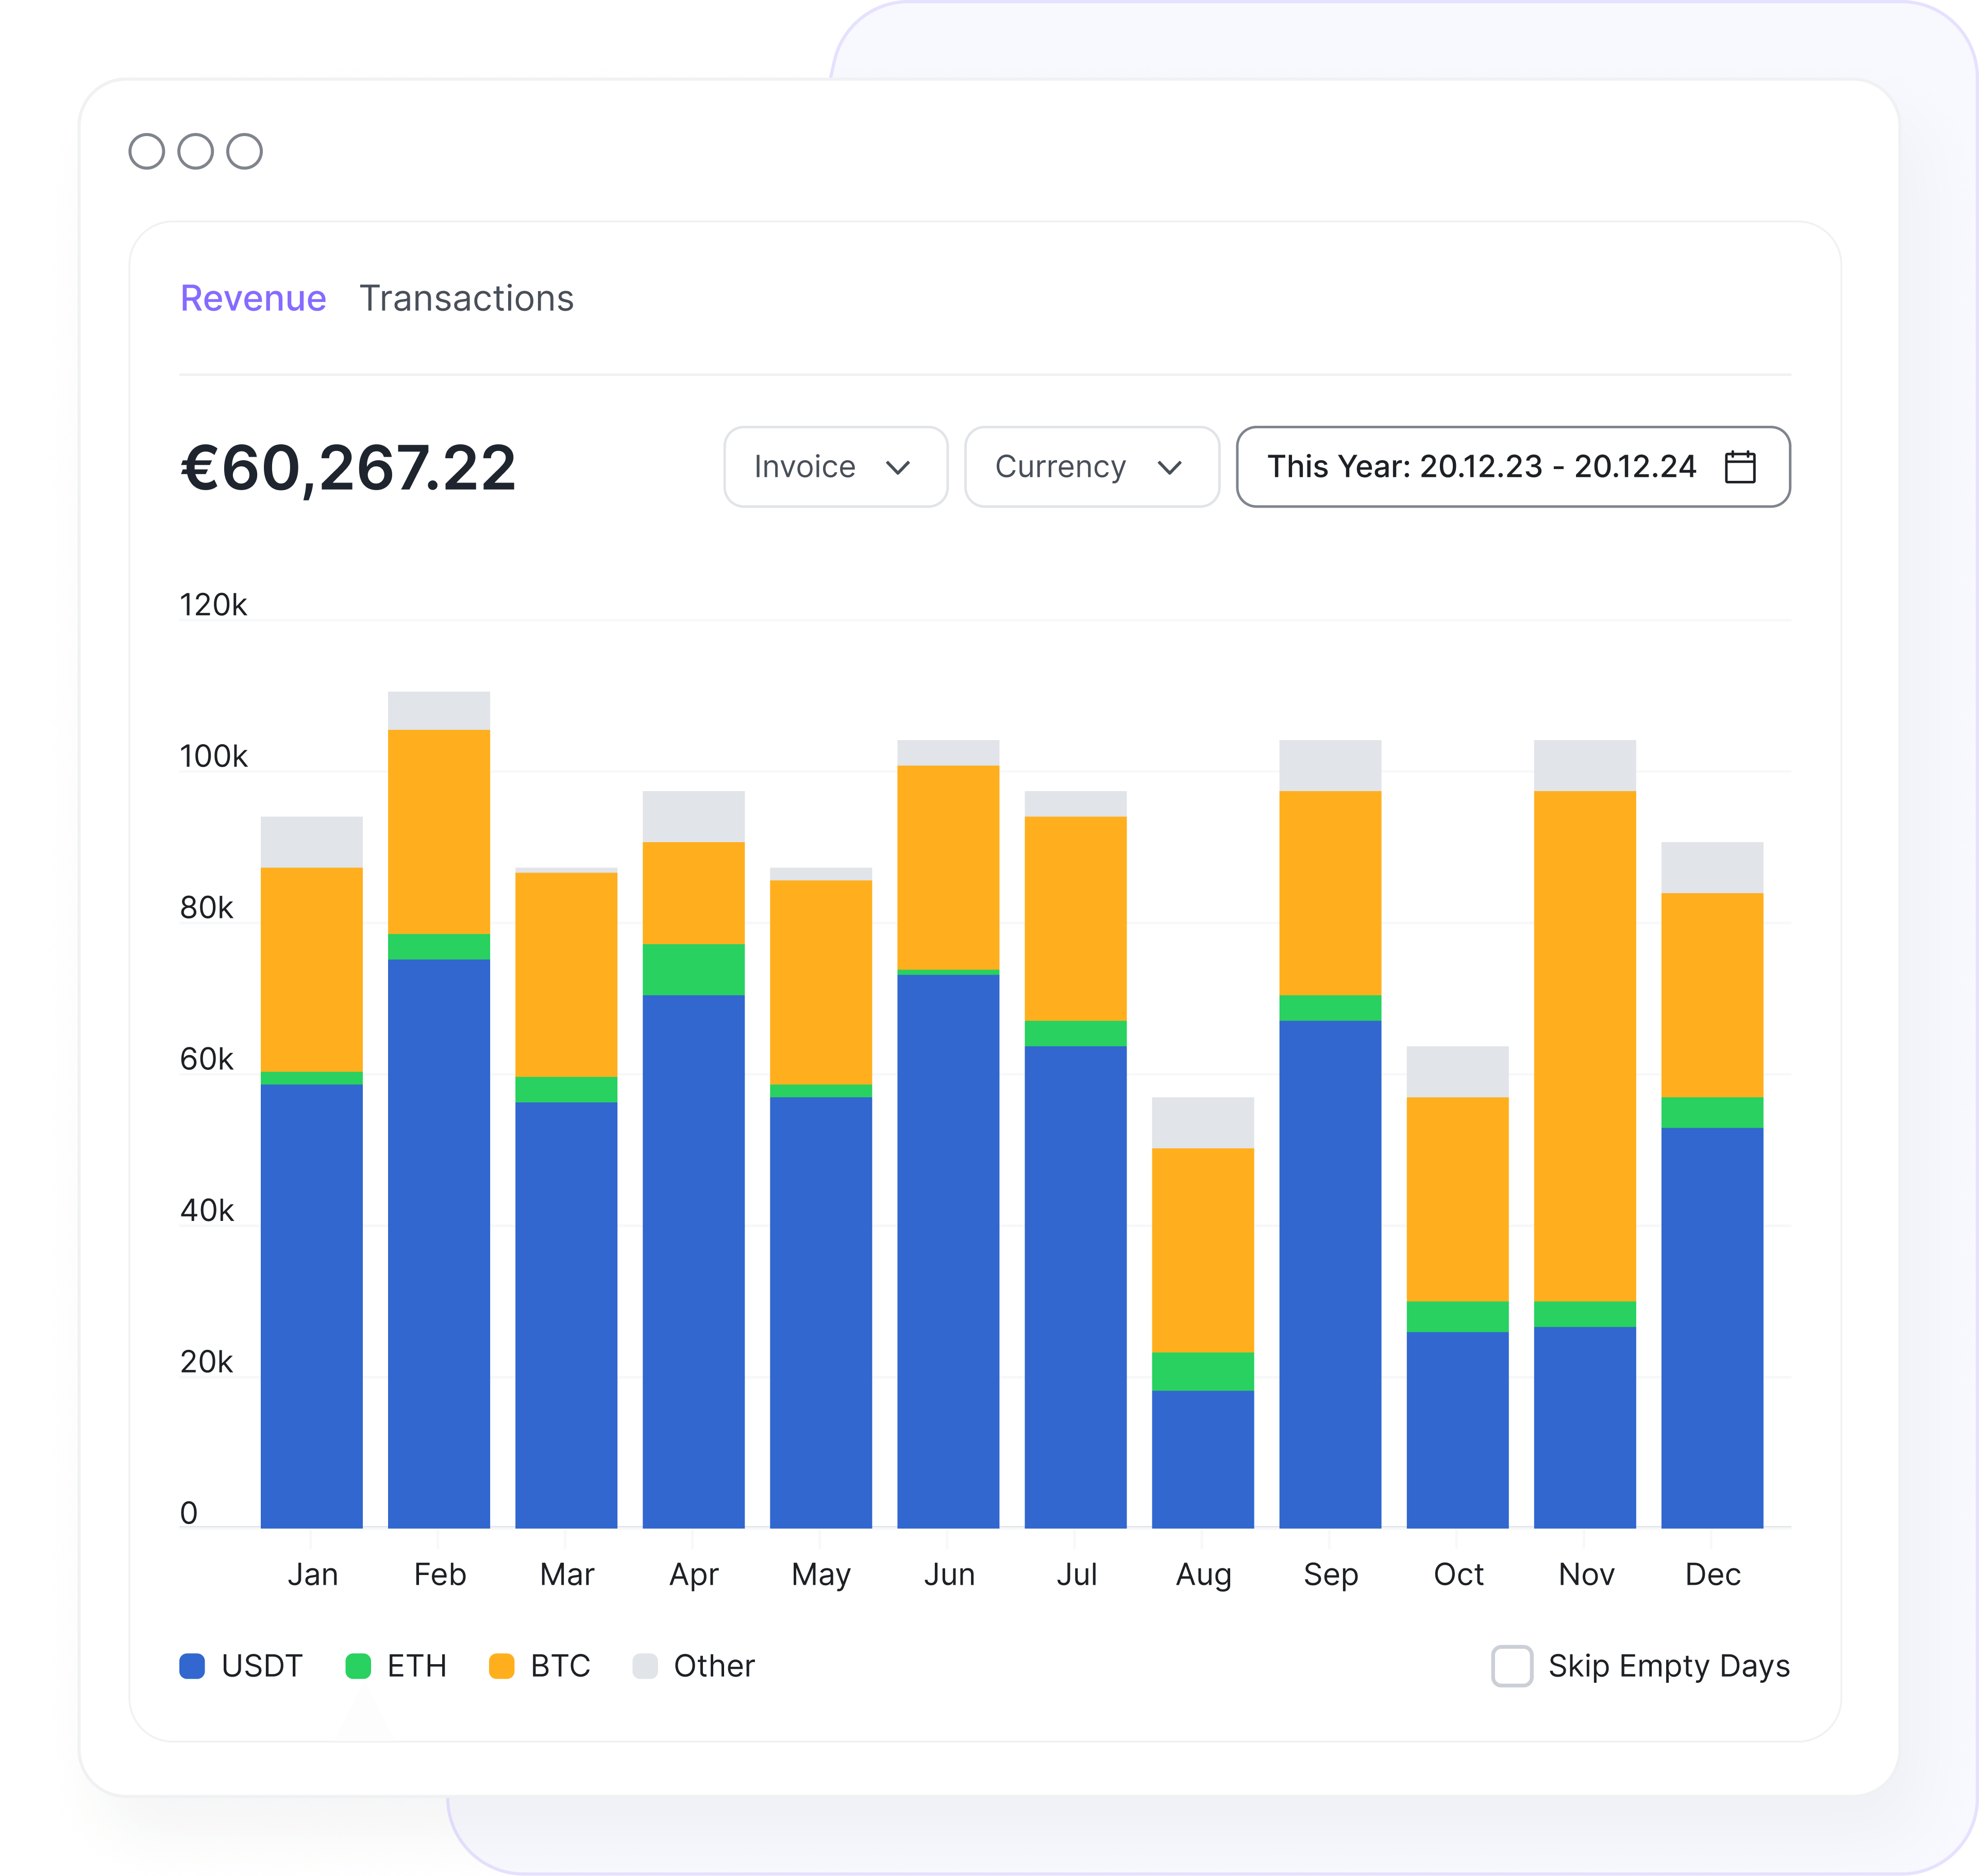Image resolution: width=1979 pixels, height=1876 pixels.
Task: Click the second window control circle
Action: tap(195, 151)
